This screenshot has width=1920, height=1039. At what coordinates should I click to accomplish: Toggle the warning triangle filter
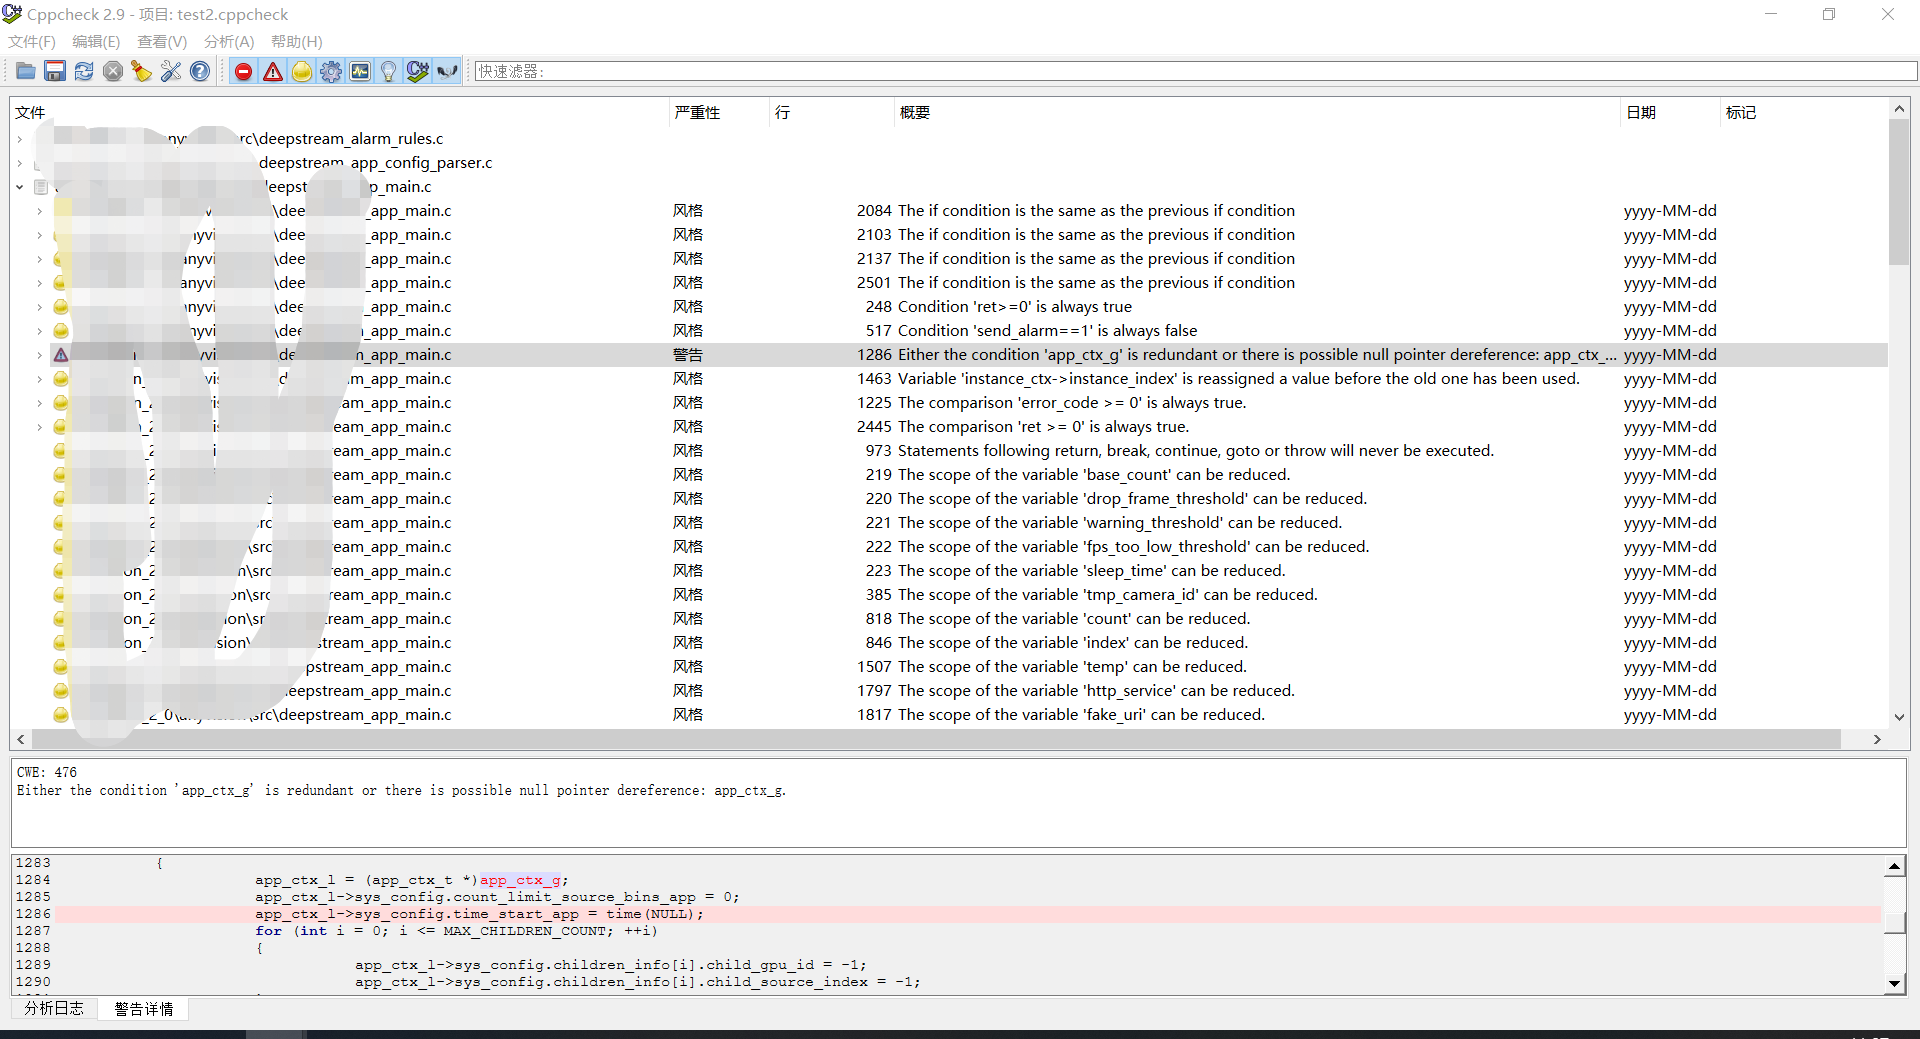[x=273, y=71]
